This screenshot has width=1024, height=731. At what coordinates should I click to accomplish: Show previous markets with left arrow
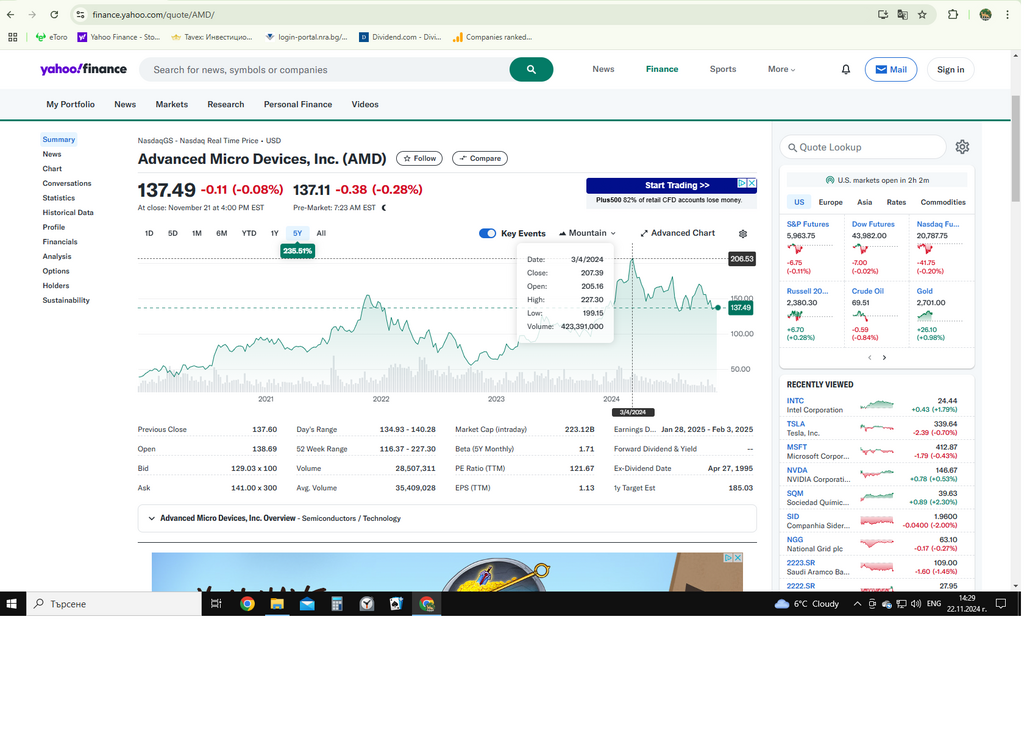coord(869,357)
